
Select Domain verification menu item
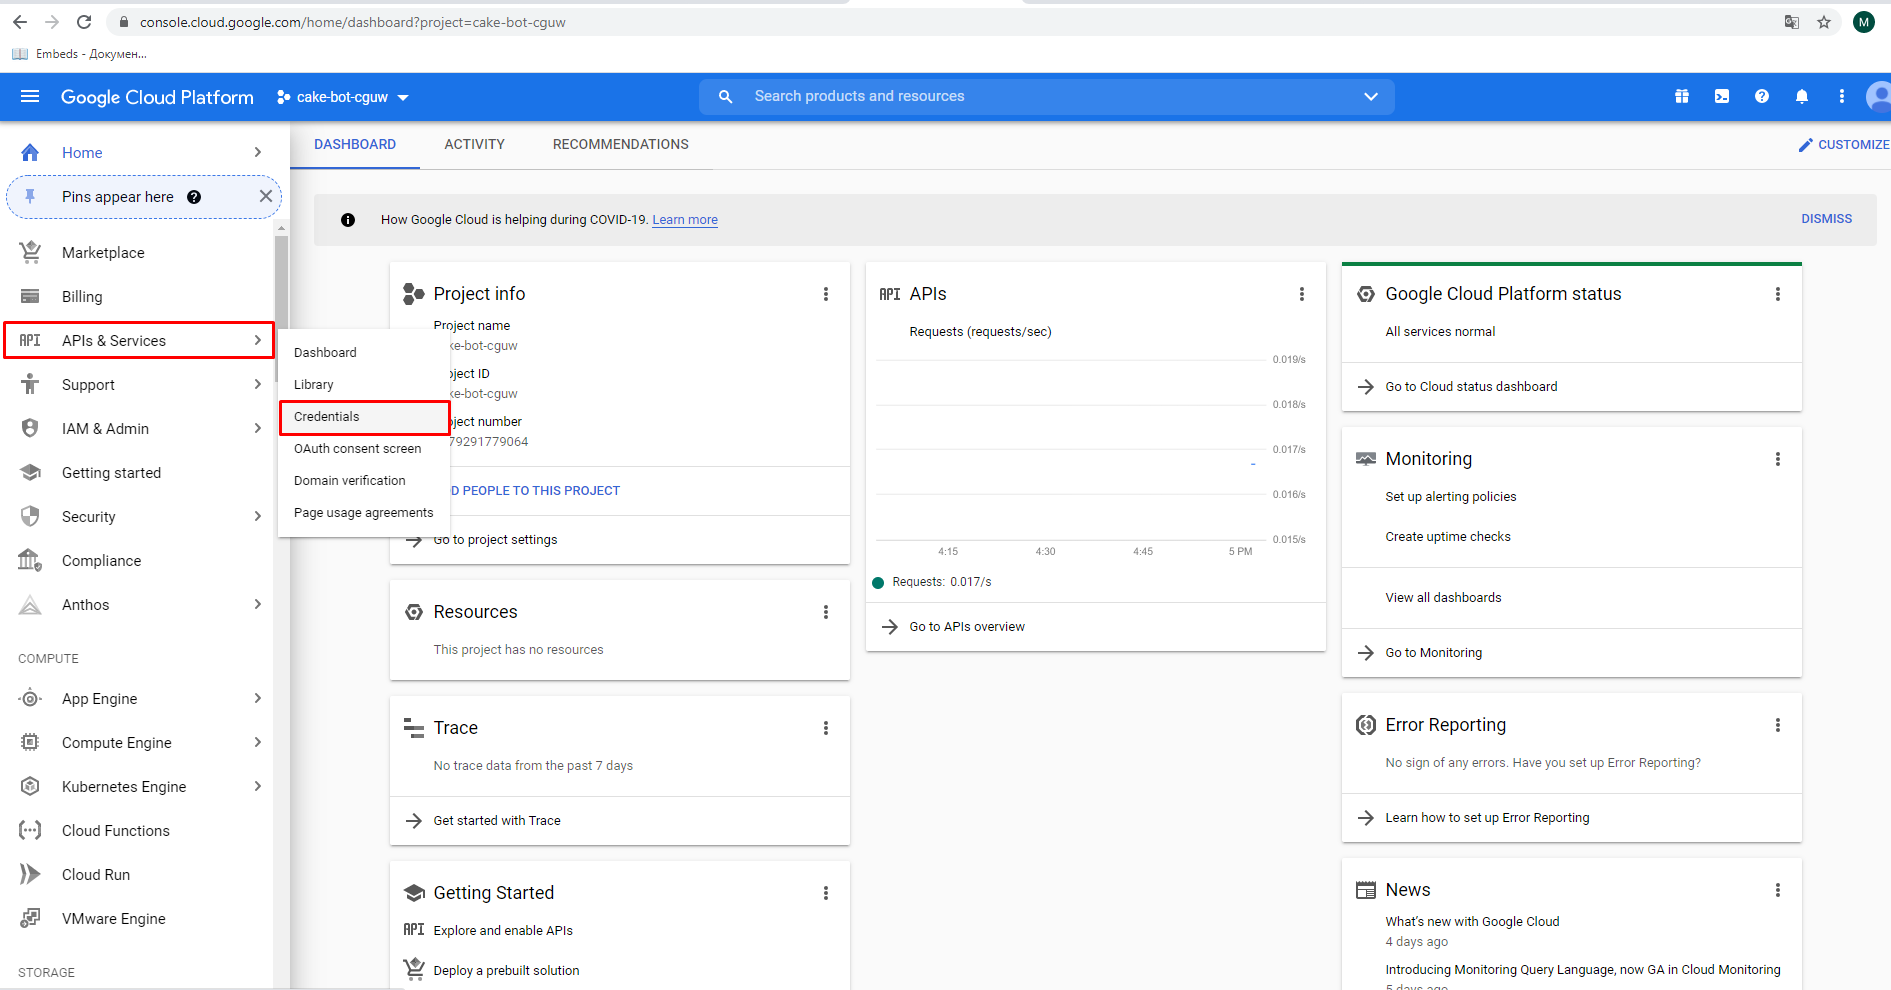(365, 481)
